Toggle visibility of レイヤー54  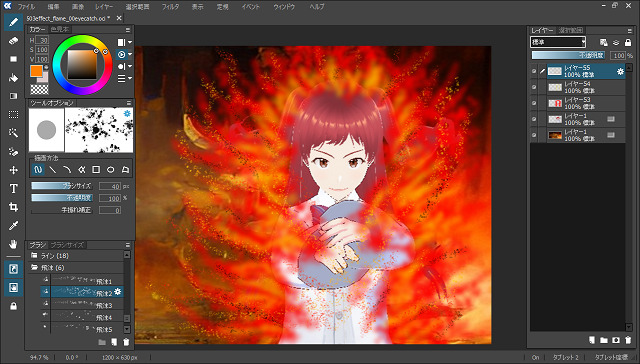534,87
